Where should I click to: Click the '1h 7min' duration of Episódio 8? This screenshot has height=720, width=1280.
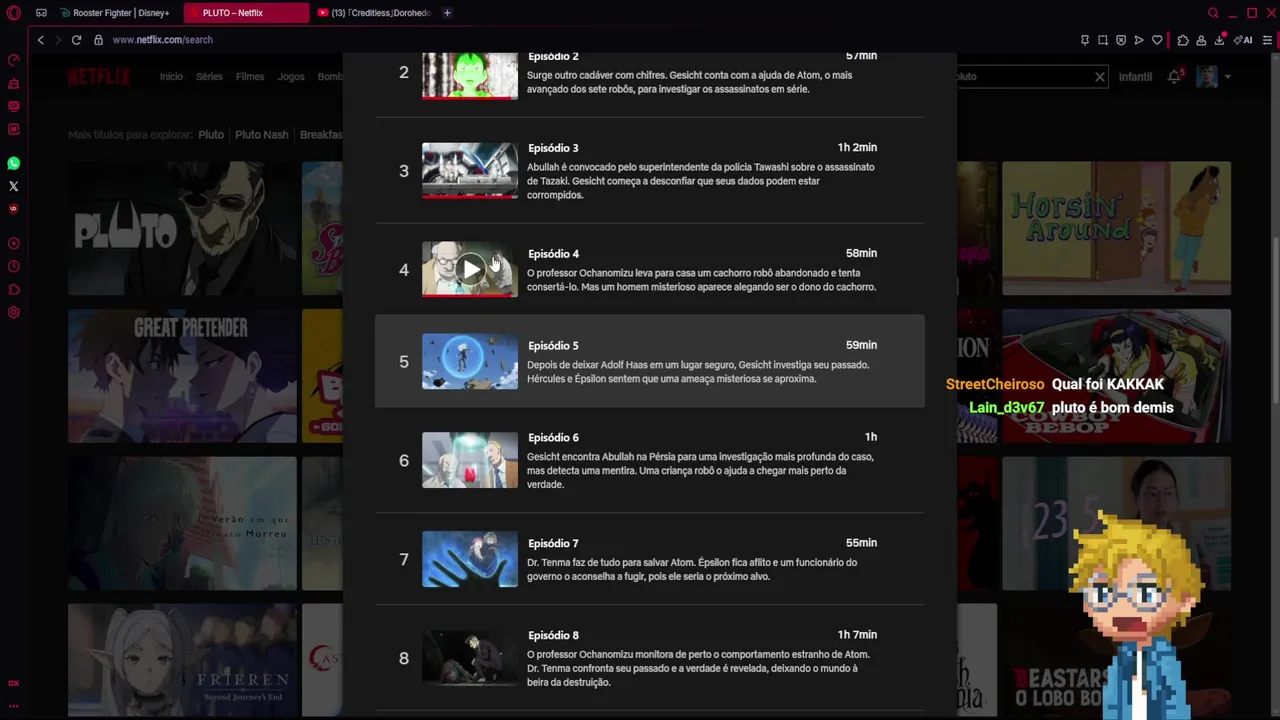coord(857,635)
